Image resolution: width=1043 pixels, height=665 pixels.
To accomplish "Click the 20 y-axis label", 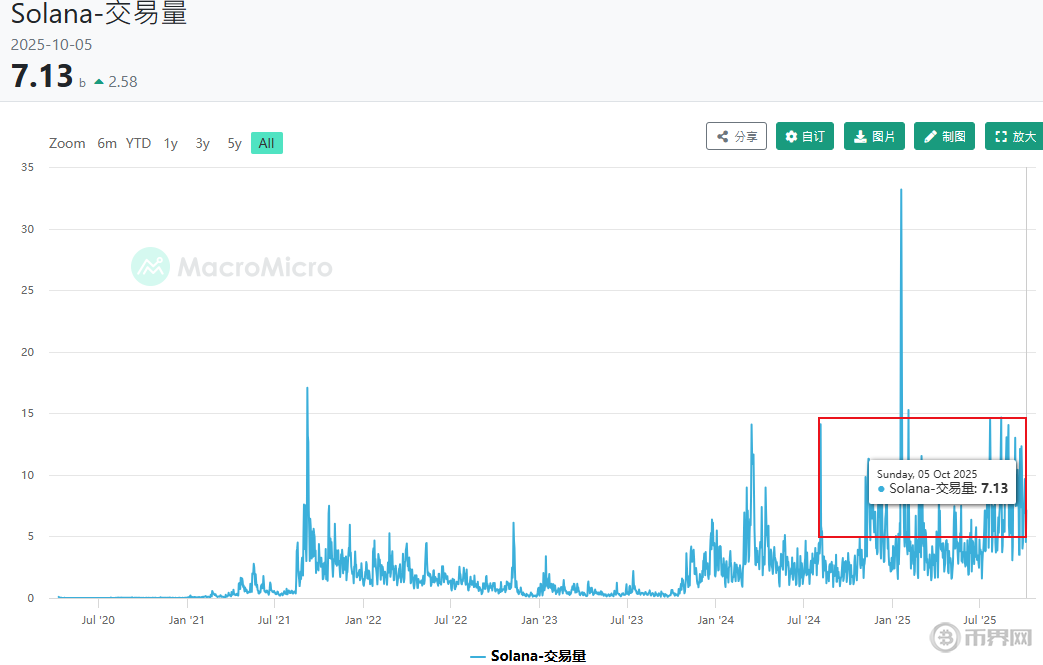I will pyautogui.click(x=27, y=352).
